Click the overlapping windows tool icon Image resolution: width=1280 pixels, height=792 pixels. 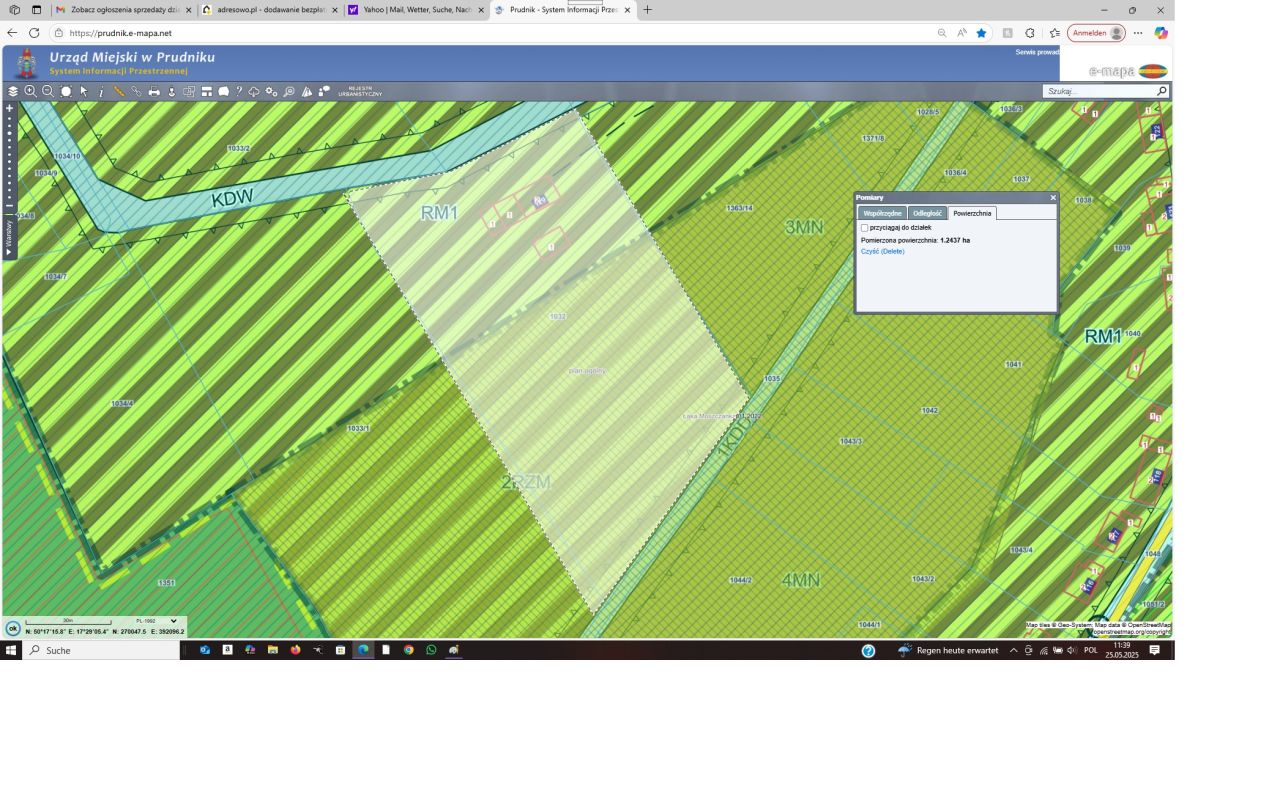point(189,91)
